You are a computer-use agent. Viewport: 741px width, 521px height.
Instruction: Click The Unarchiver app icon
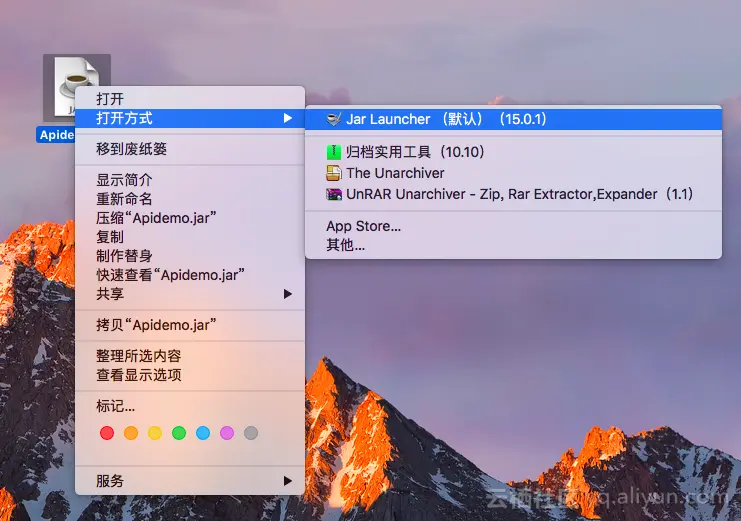tap(334, 173)
